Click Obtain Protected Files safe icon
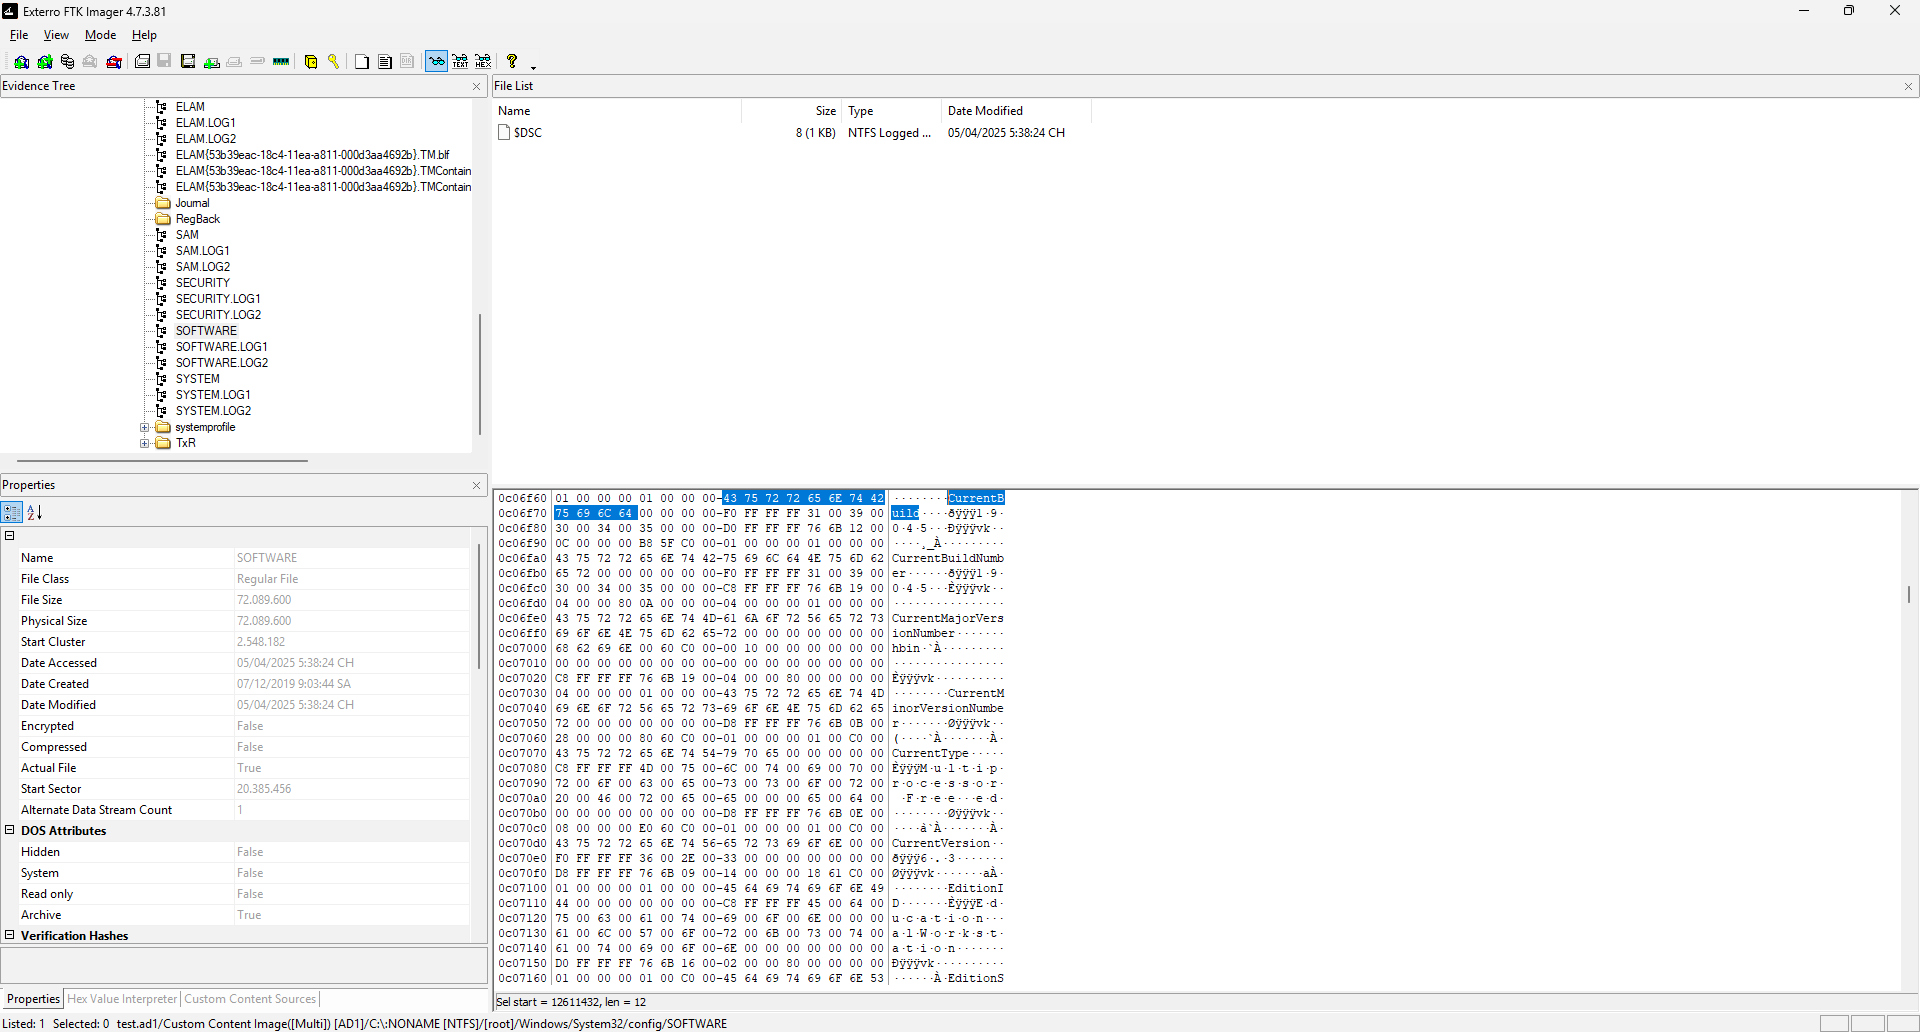Viewport: 1920px width, 1032px height. [311, 62]
